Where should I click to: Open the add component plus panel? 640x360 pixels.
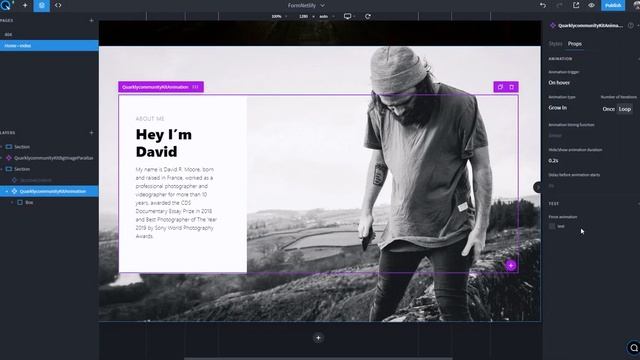pyautogui.click(x=25, y=5)
